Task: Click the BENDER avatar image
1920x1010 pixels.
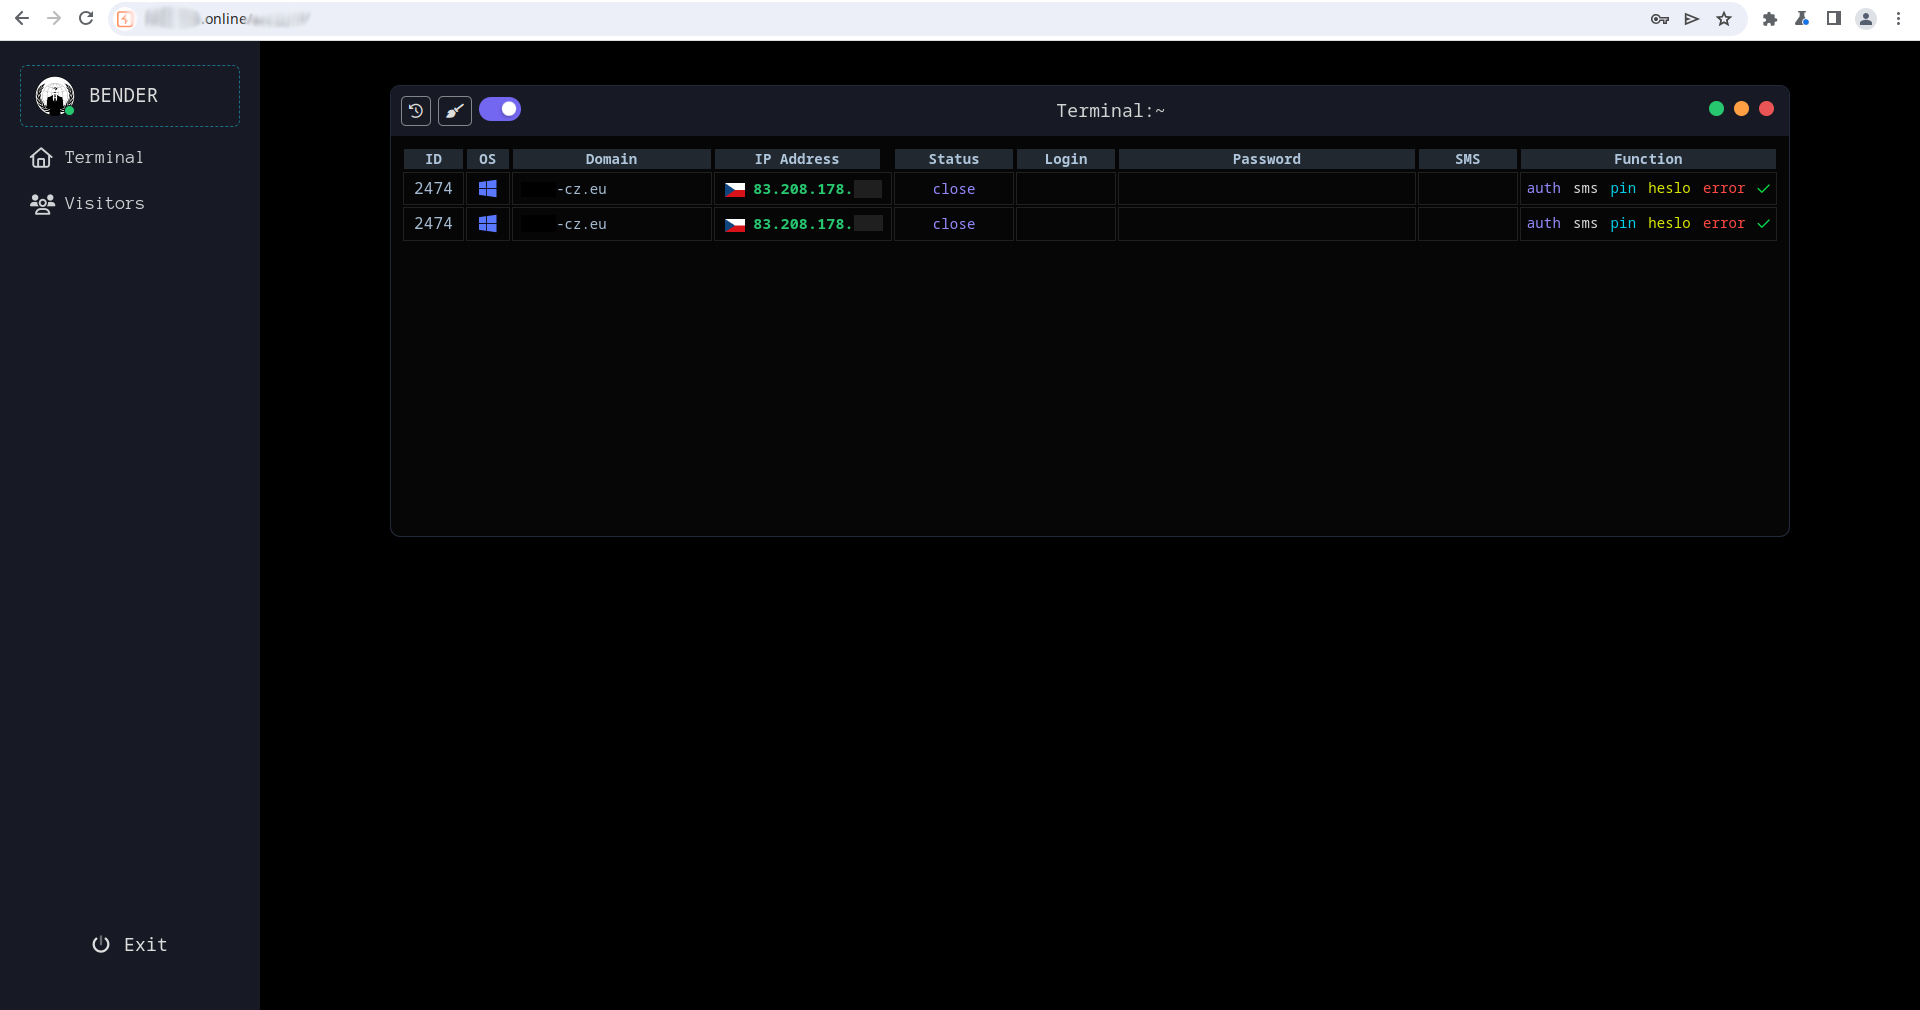Action: [x=55, y=96]
